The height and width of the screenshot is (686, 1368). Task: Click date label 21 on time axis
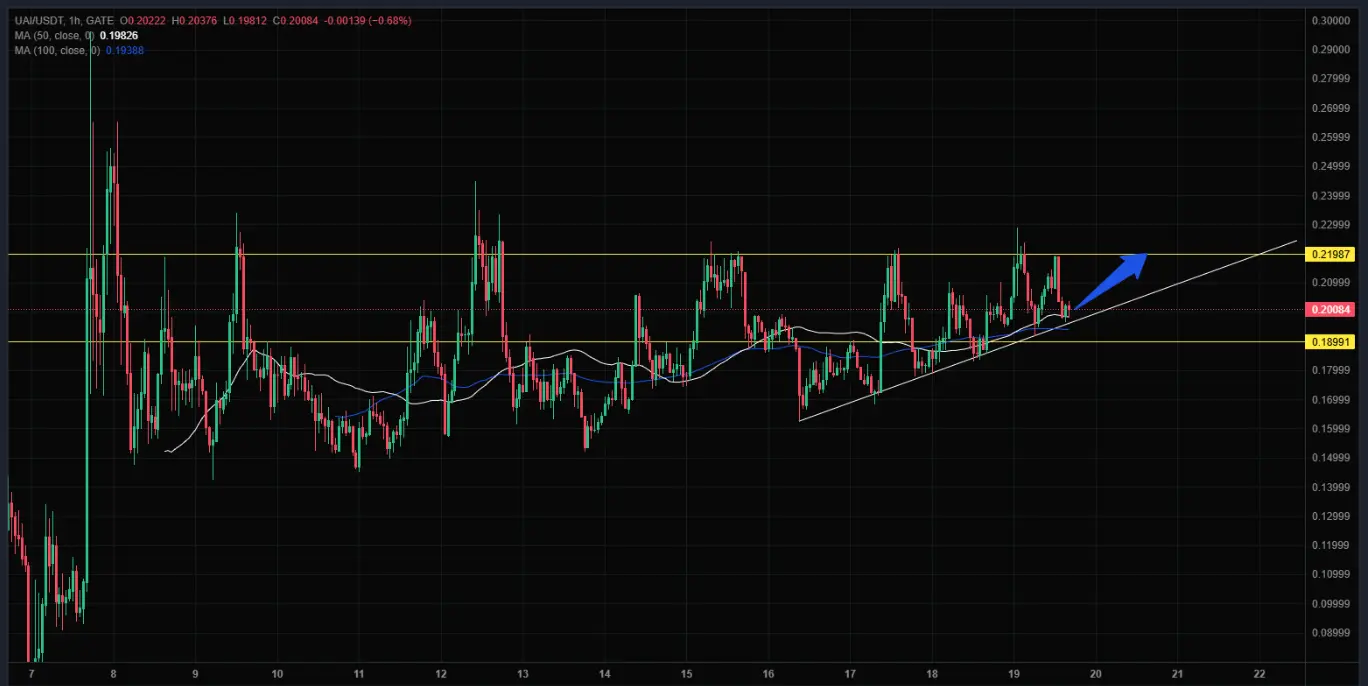(x=1177, y=673)
